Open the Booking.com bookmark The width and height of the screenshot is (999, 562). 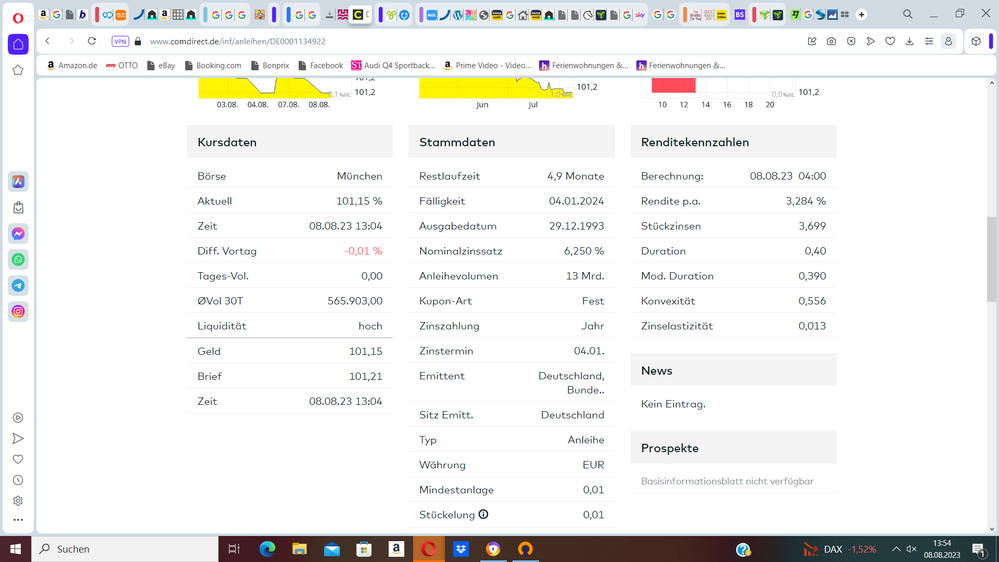(211, 65)
